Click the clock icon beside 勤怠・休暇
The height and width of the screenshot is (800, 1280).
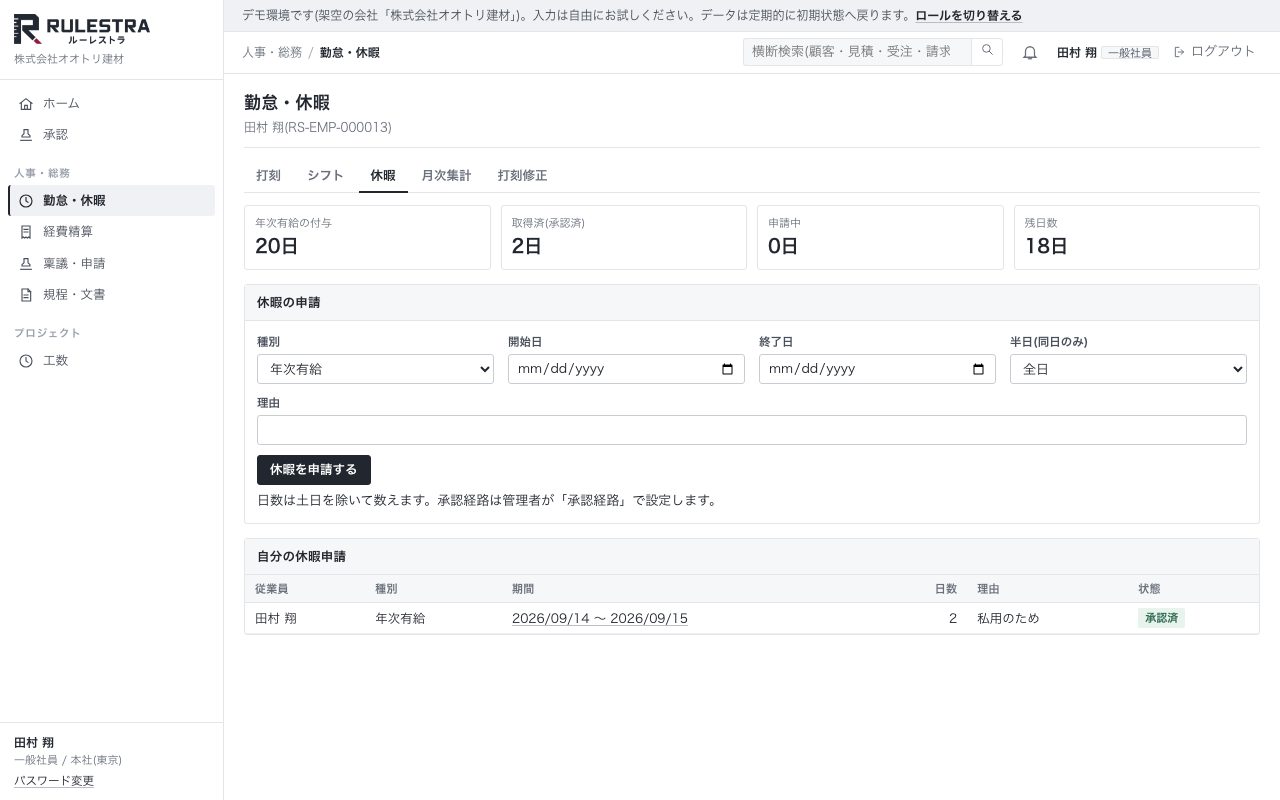26,201
